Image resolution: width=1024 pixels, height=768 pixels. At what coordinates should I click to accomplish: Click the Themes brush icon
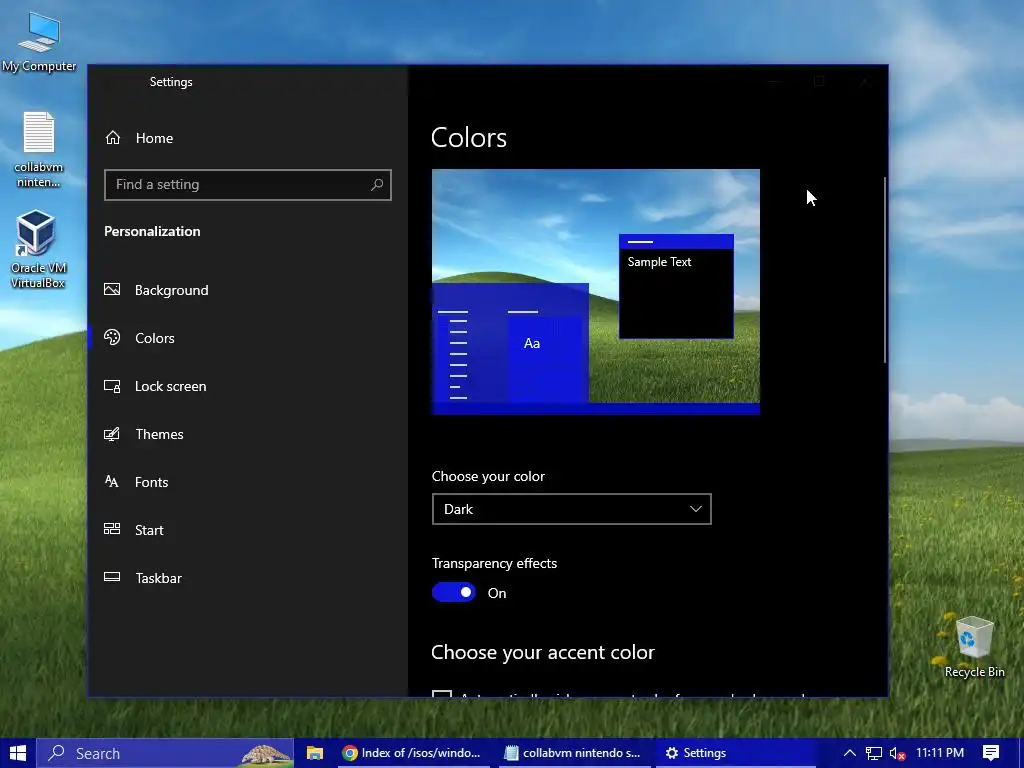112,434
